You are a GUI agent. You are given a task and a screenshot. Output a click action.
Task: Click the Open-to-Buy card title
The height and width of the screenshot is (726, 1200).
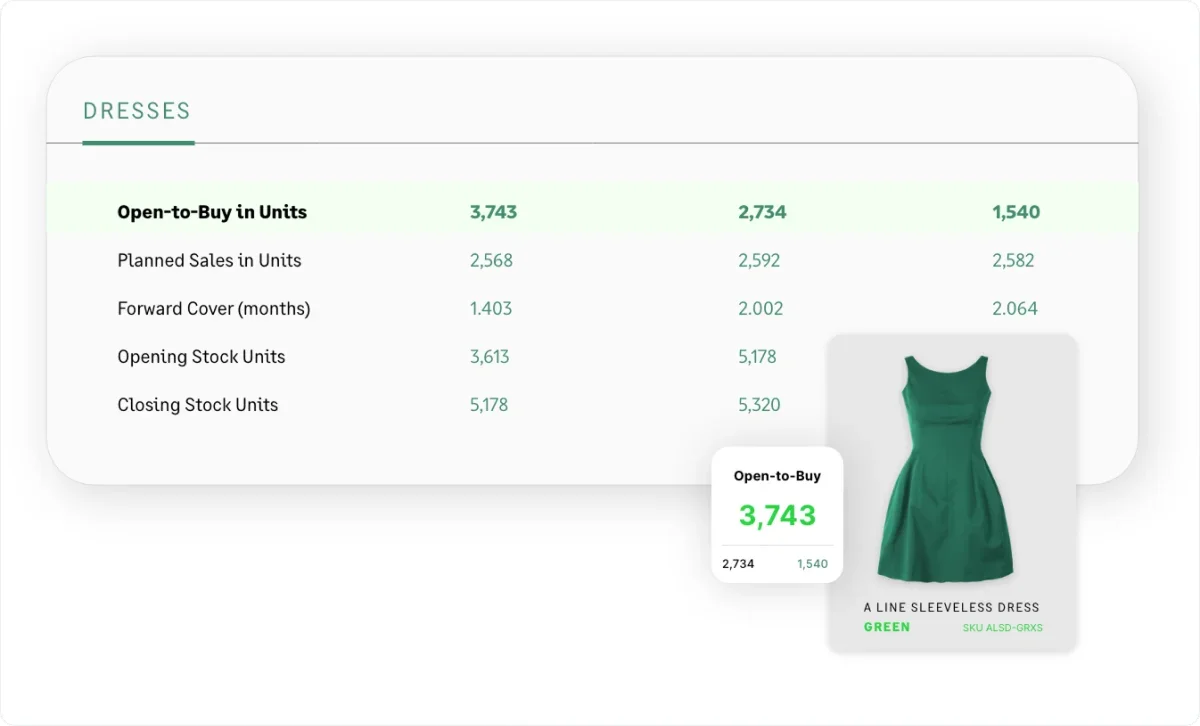(777, 476)
